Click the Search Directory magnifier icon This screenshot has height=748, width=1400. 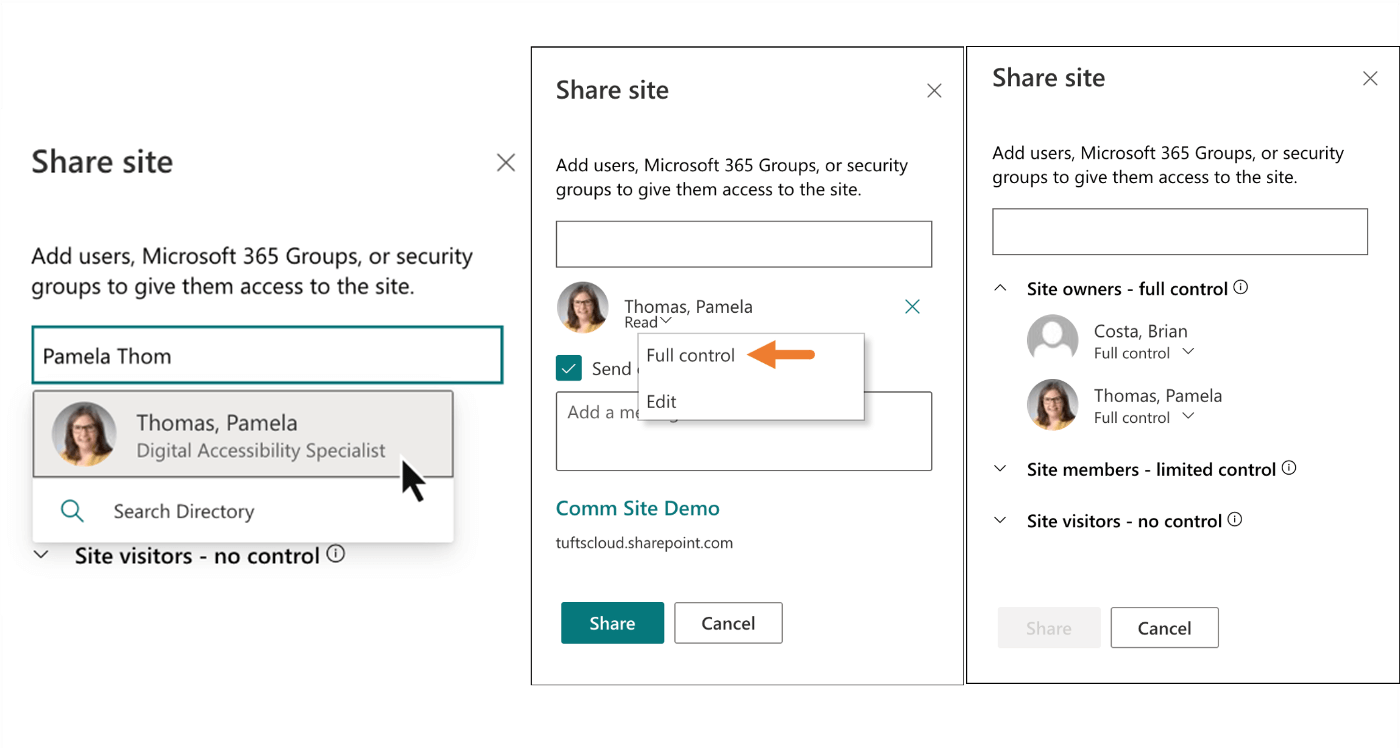pos(72,511)
